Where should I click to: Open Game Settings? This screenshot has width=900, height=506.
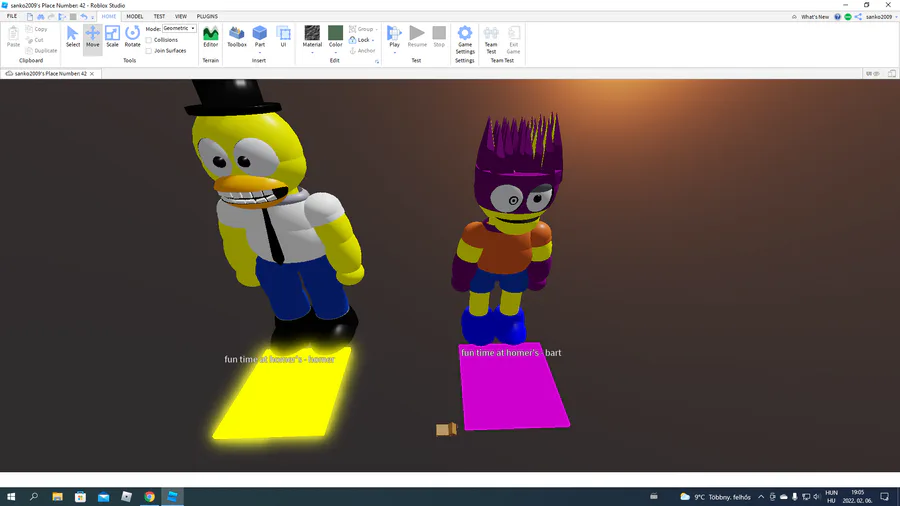[465, 40]
